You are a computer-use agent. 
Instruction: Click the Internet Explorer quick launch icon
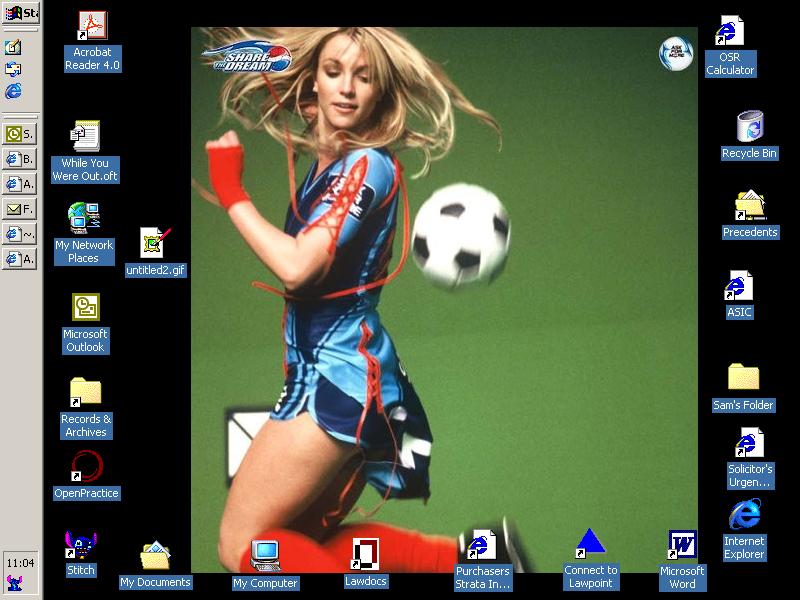[x=14, y=91]
